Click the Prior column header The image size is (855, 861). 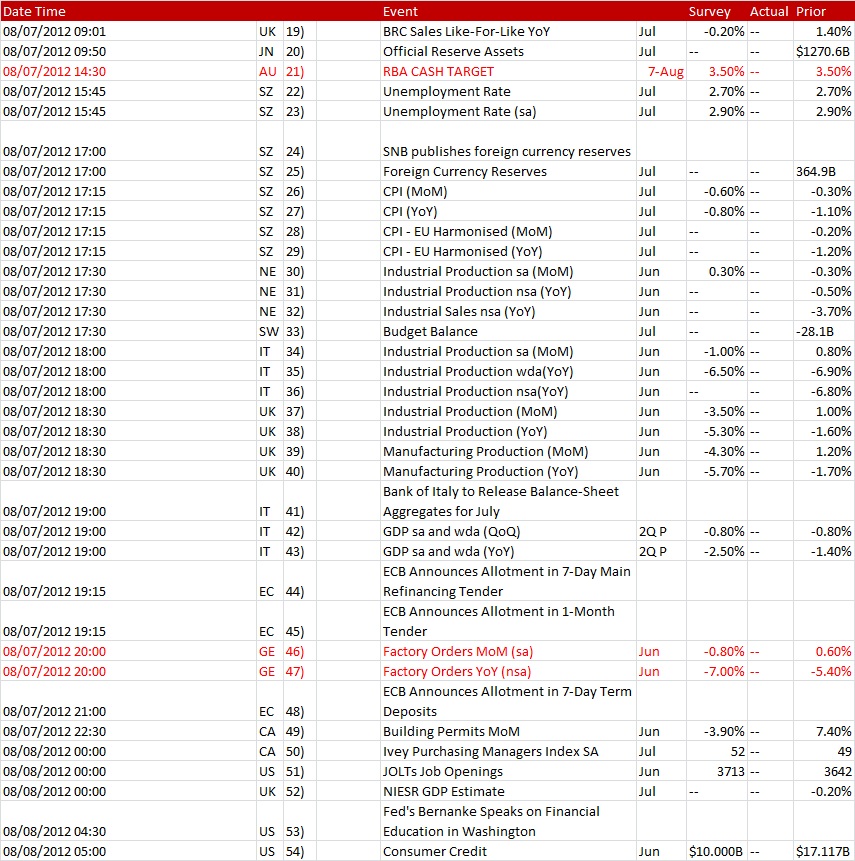[x=811, y=11]
